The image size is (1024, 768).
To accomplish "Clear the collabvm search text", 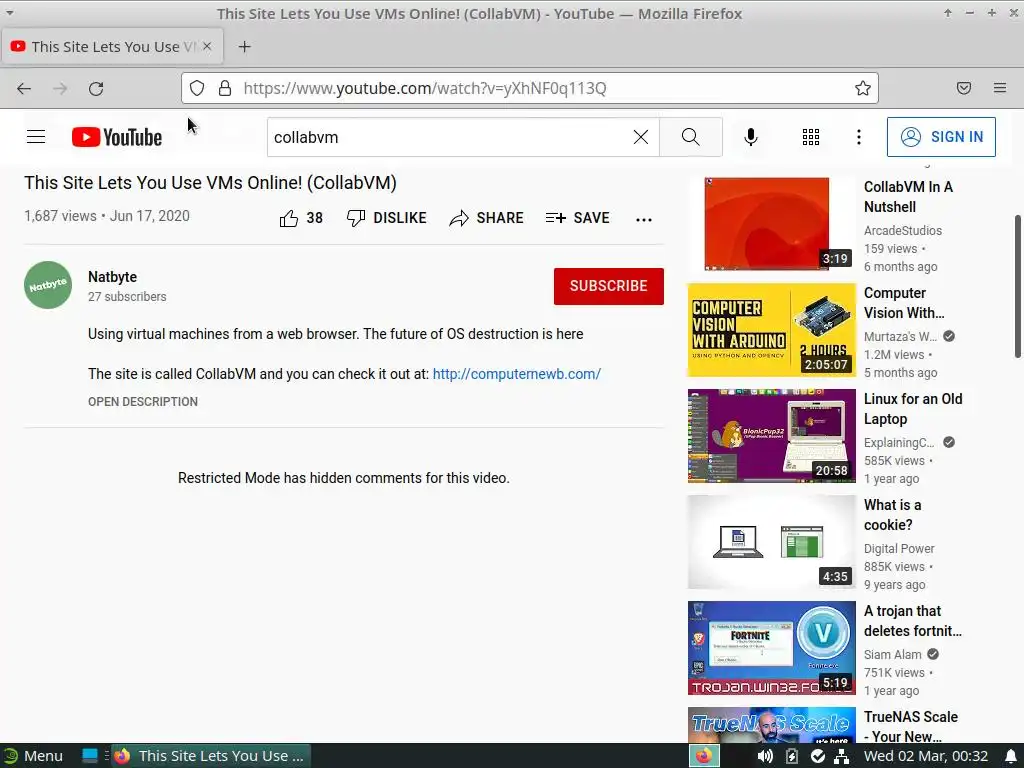I will [641, 137].
